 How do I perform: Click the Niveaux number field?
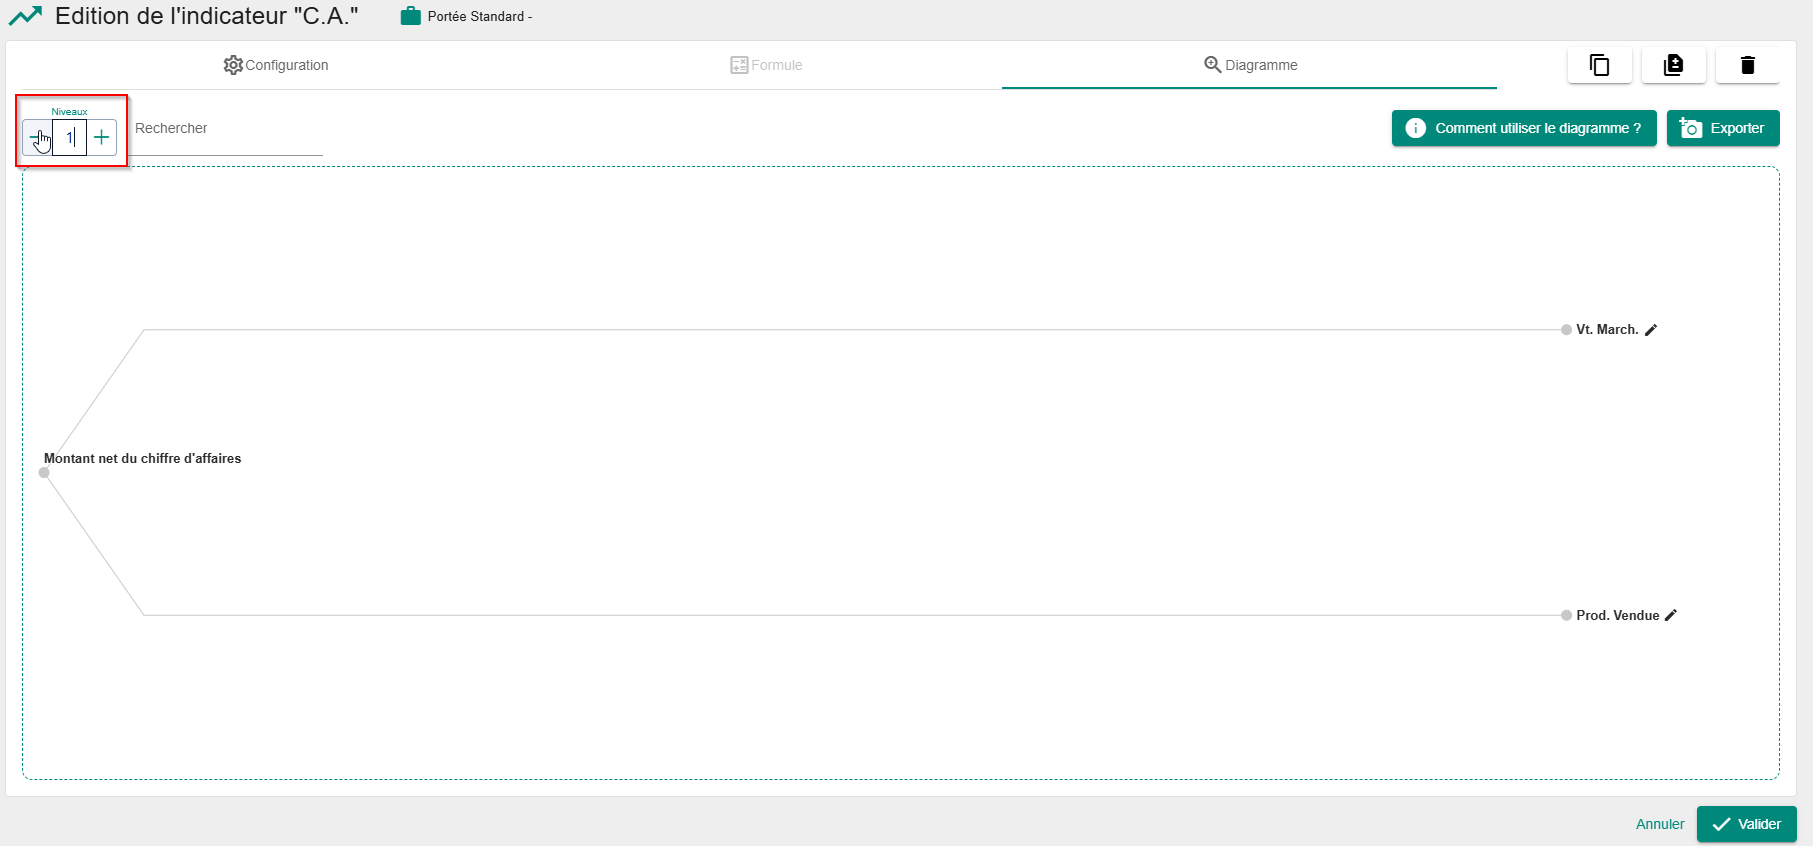[x=69, y=137]
